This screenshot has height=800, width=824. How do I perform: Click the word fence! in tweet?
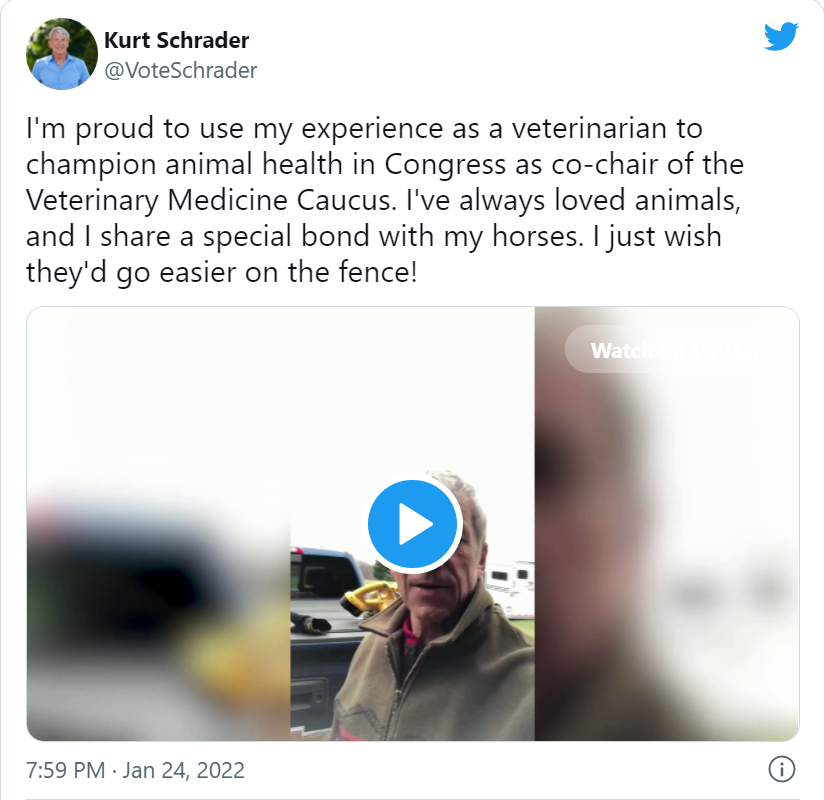tap(378, 272)
